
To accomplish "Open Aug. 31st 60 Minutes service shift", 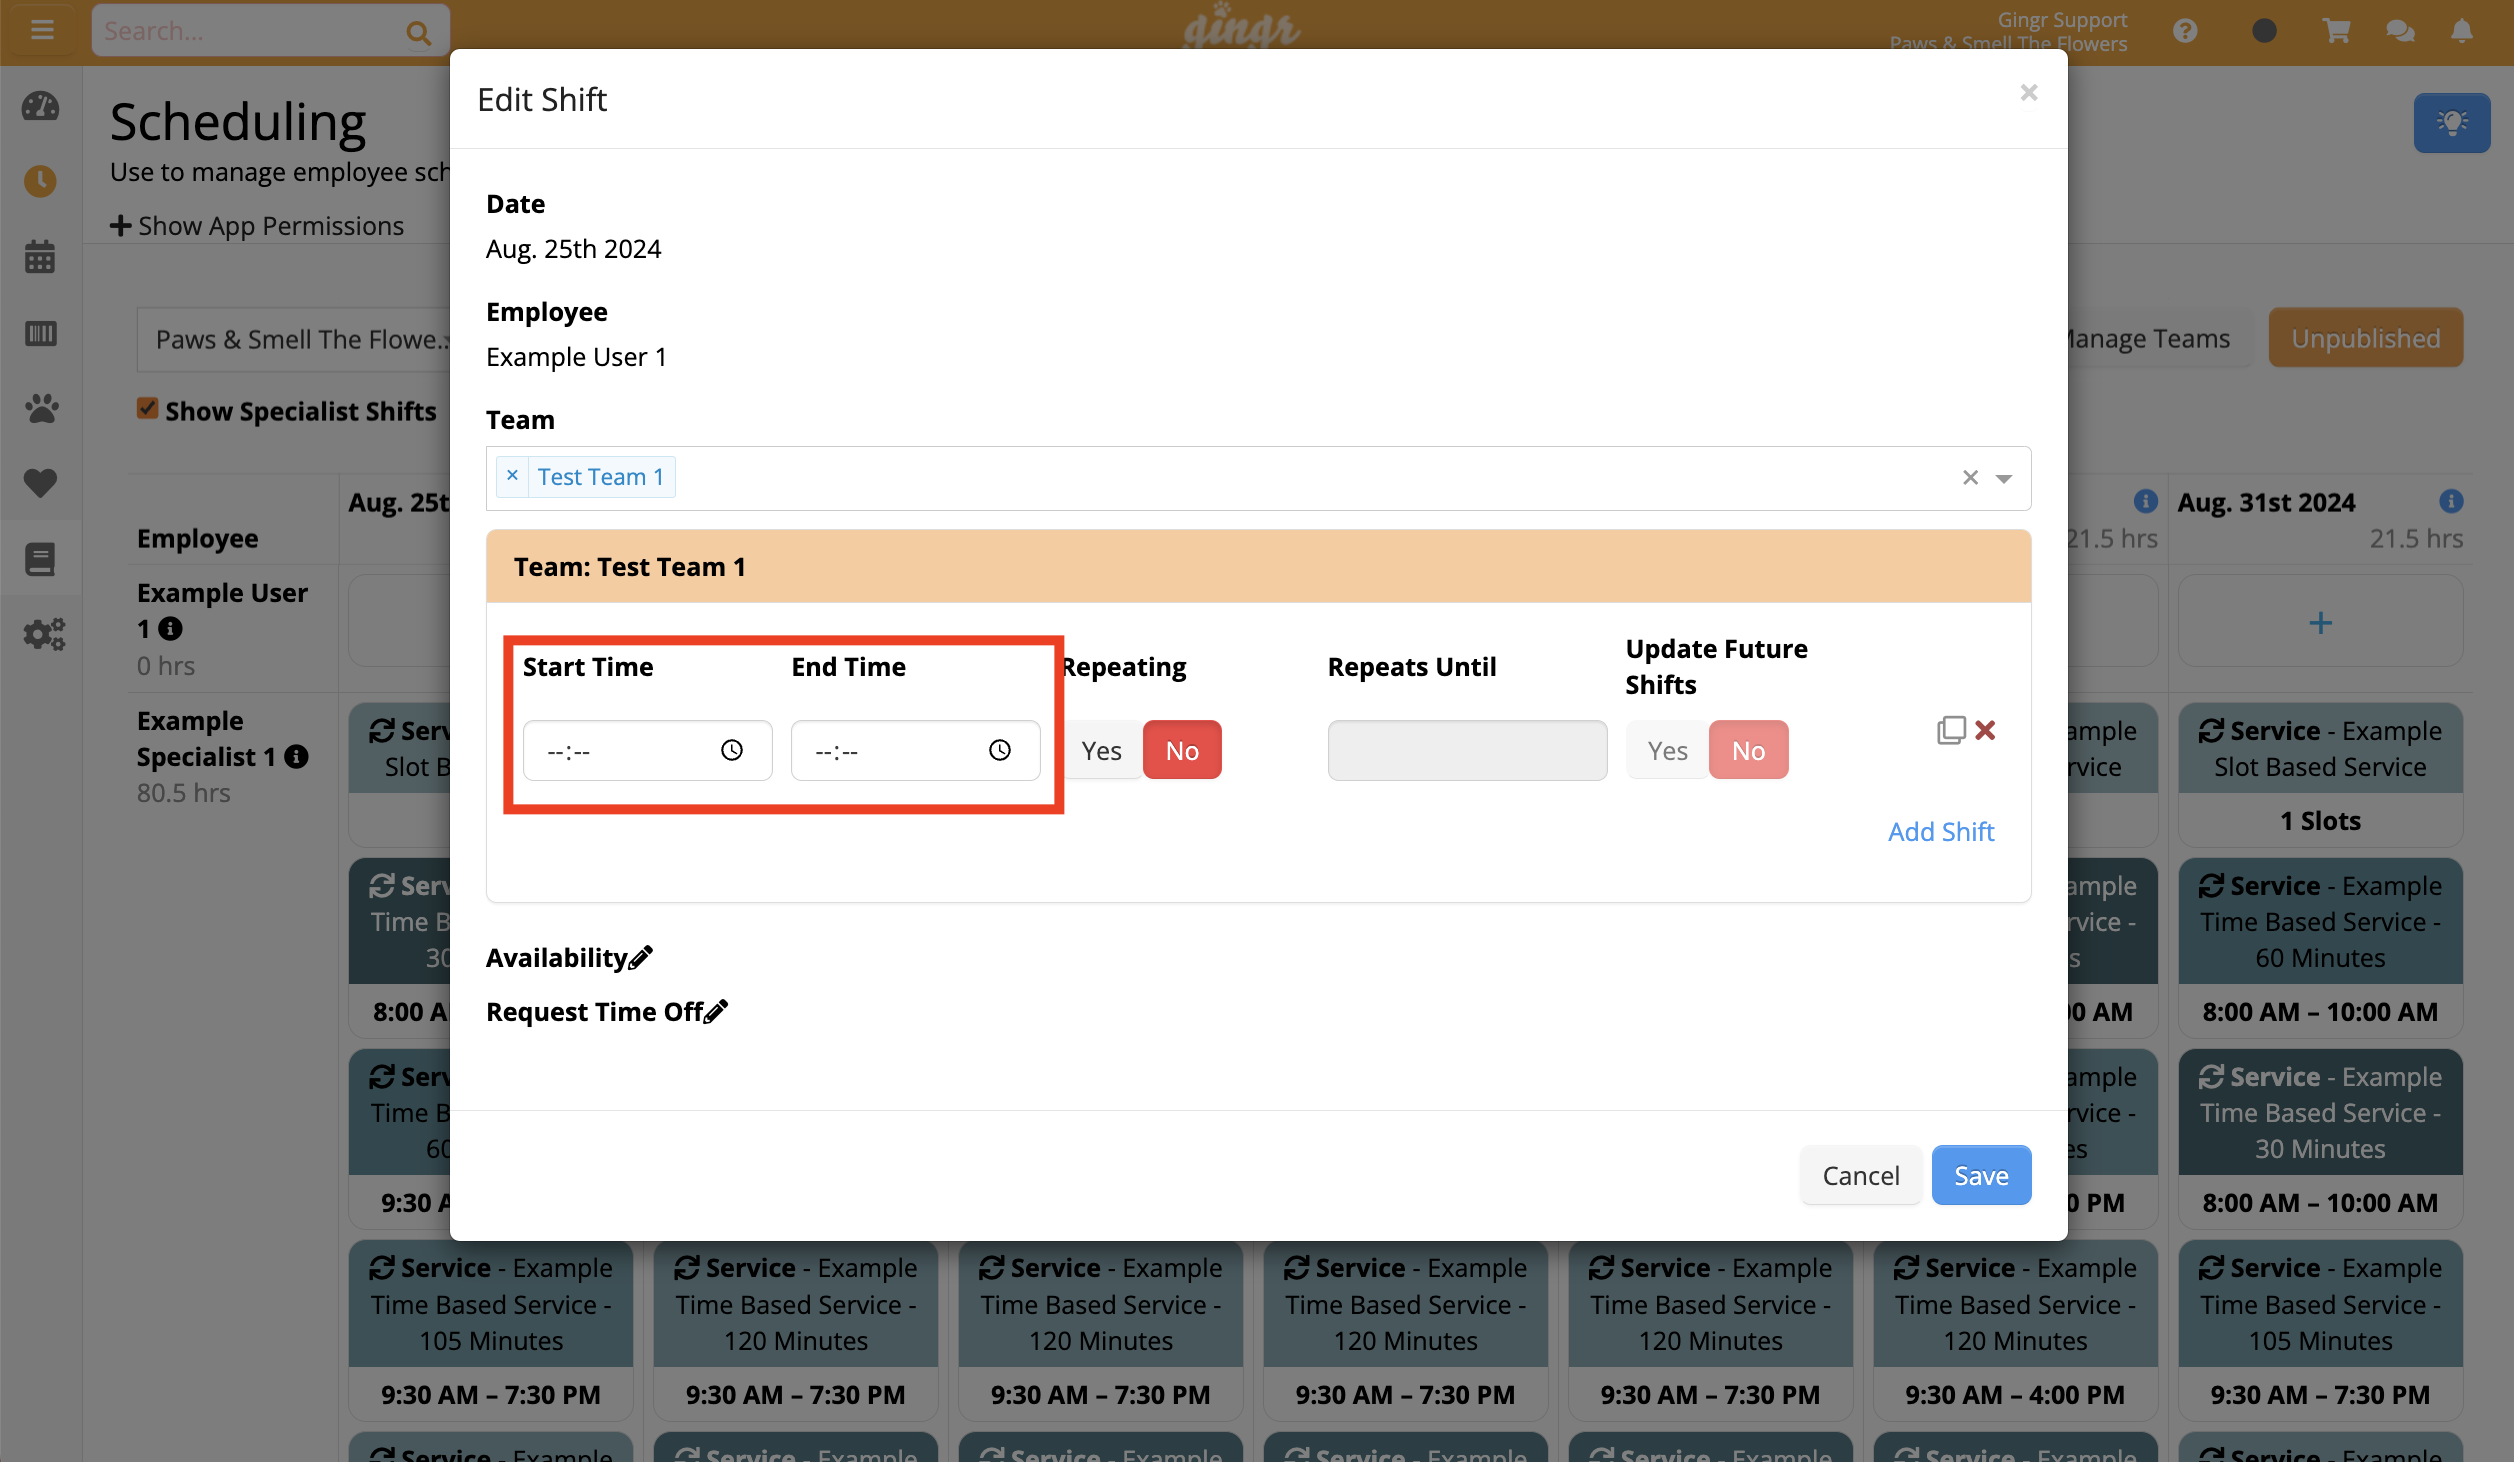I will [x=2321, y=947].
